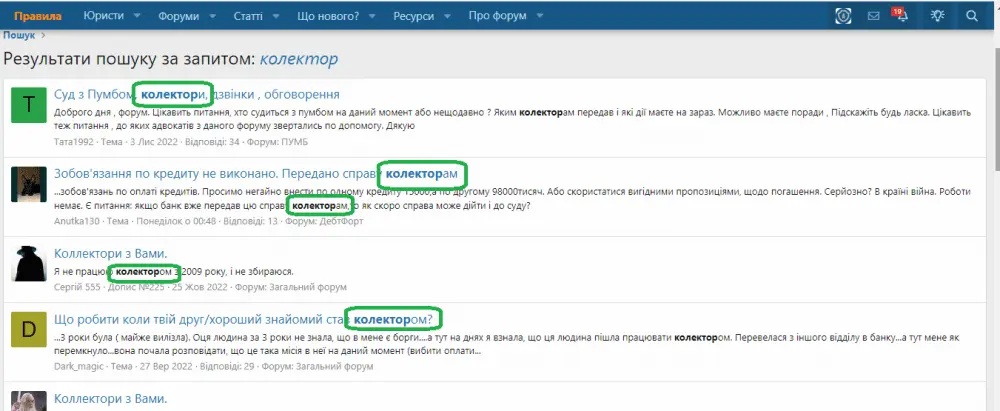Click the lightbulb icon in header
The width and height of the screenshot is (1000, 411).
(x=938, y=16)
